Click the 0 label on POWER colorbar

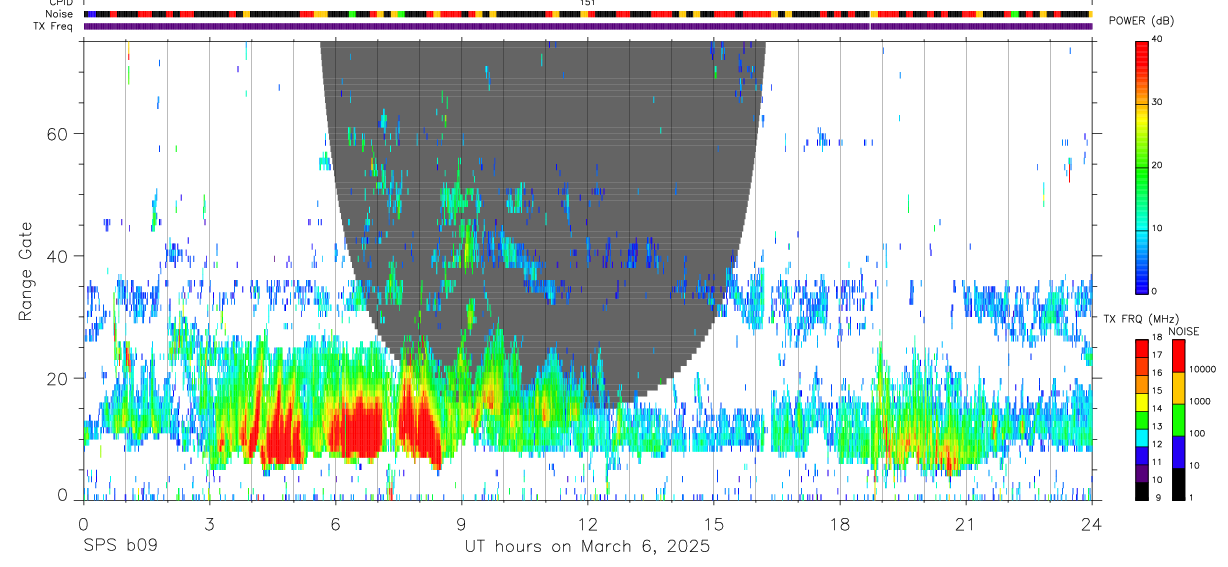1154,291
